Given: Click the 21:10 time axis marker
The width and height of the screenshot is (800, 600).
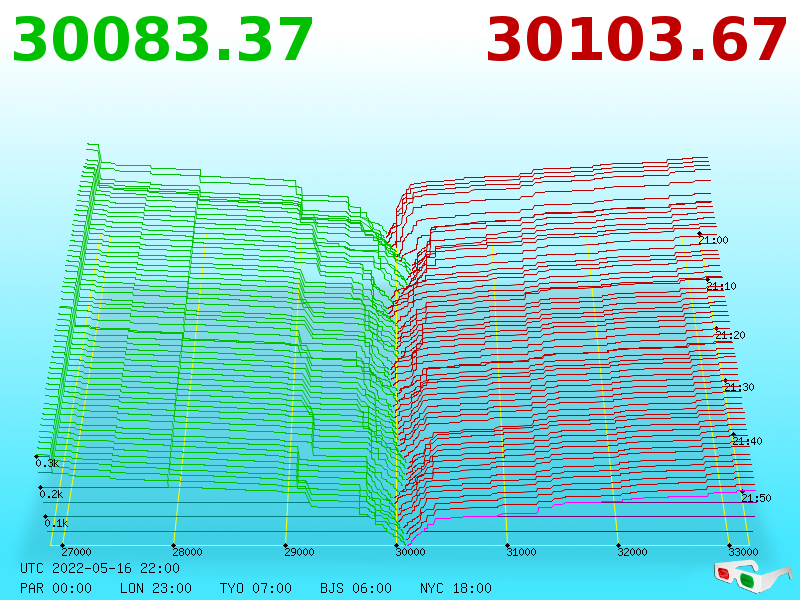Looking at the screenshot, I should (721, 286).
